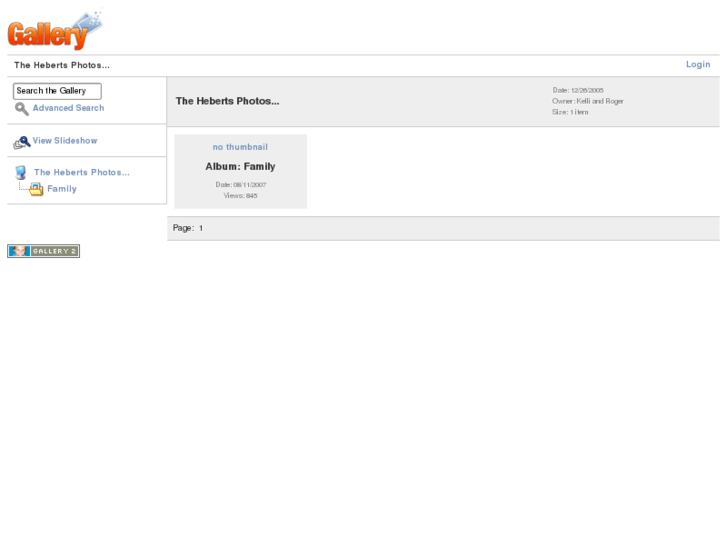Viewport: 727px width, 545px height.
Task: Click the Family folder icon in tree
Action: pyautogui.click(x=36, y=189)
